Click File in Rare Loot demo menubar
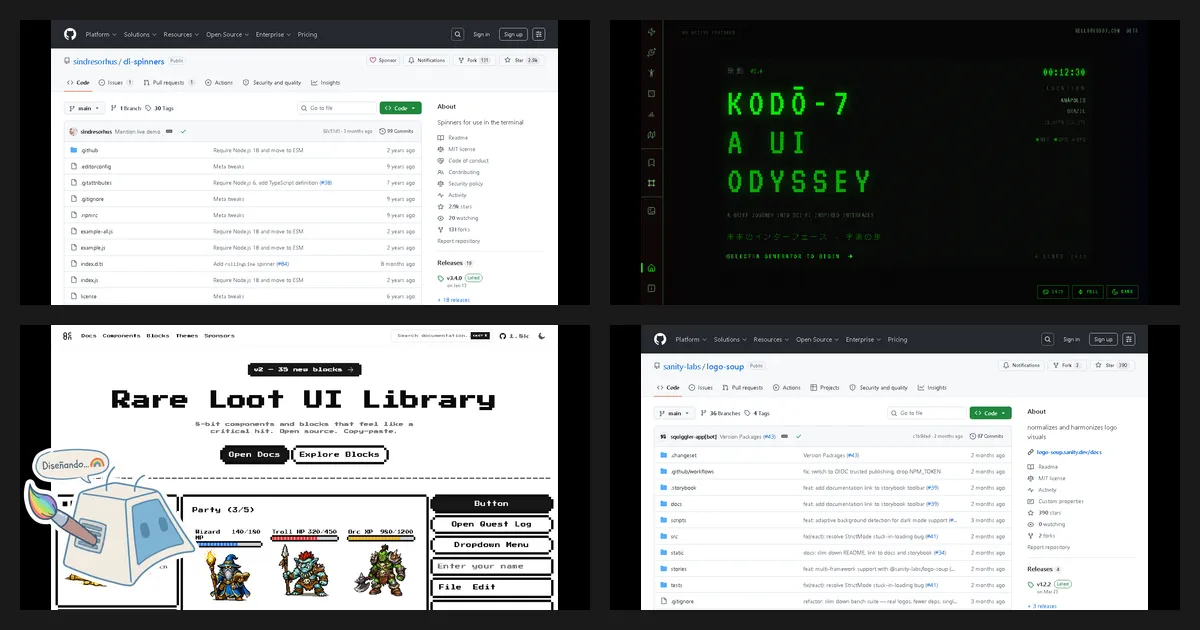The height and width of the screenshot is (630, 1200). tap(450, 587)
